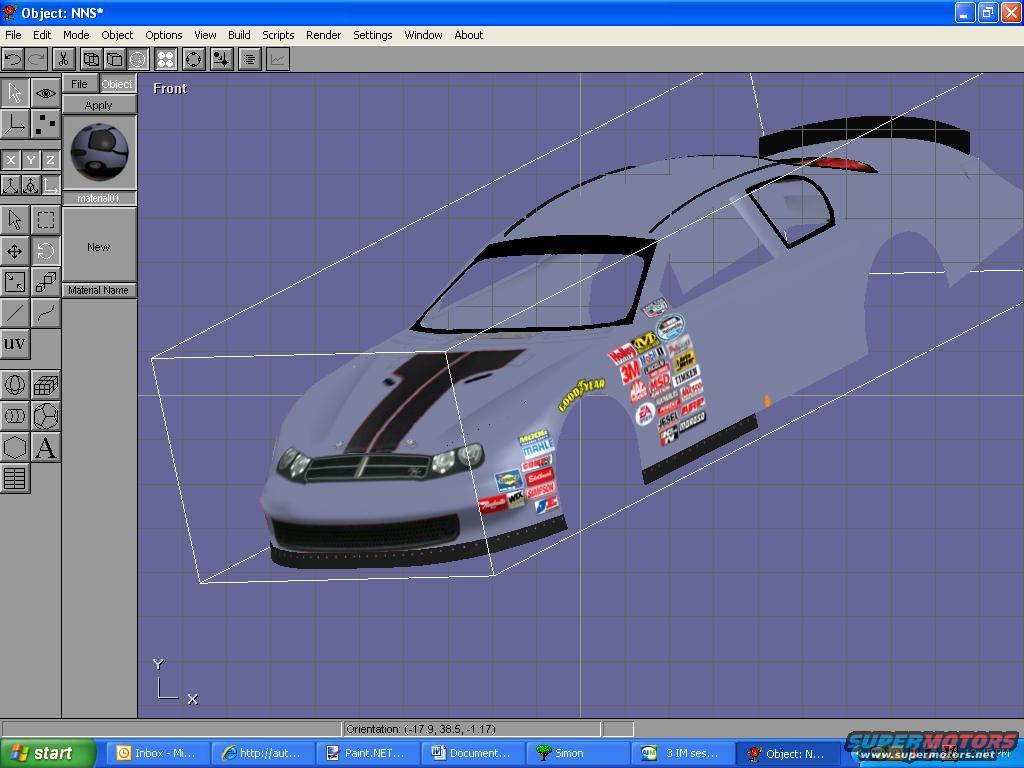Toggle the eye view mode button
Screen dimensions: 1024x768
46,93
